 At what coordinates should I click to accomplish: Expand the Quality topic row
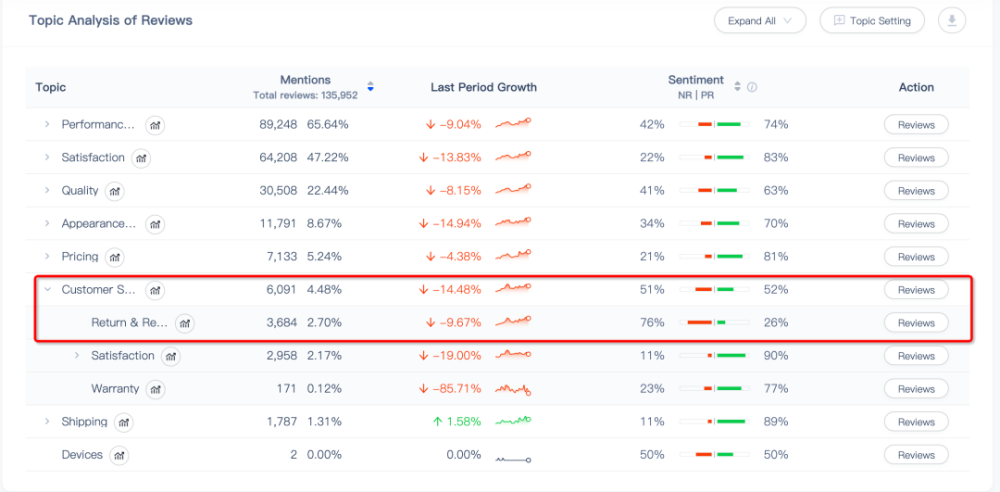(x=47, y=190)
